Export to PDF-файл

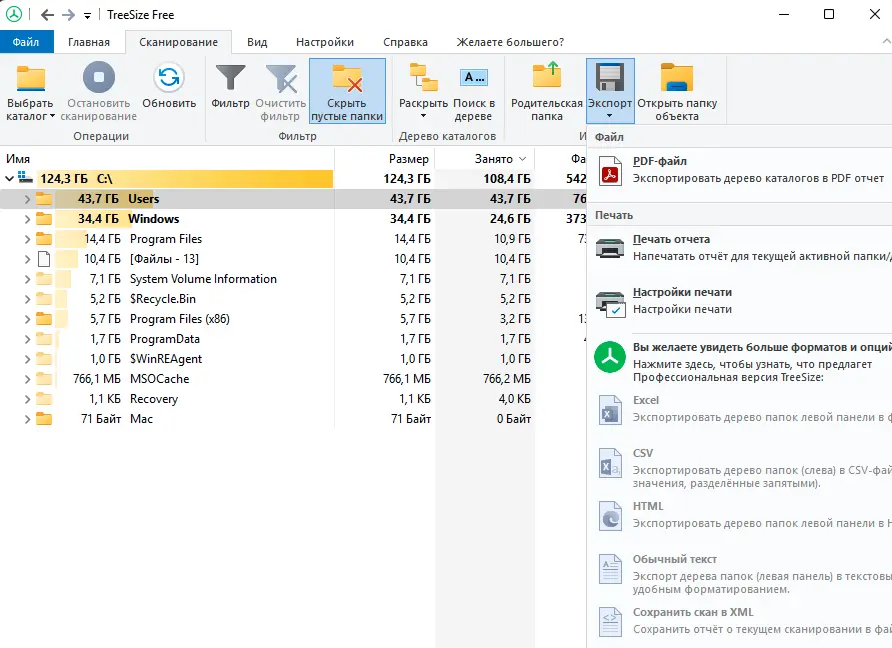740,170
